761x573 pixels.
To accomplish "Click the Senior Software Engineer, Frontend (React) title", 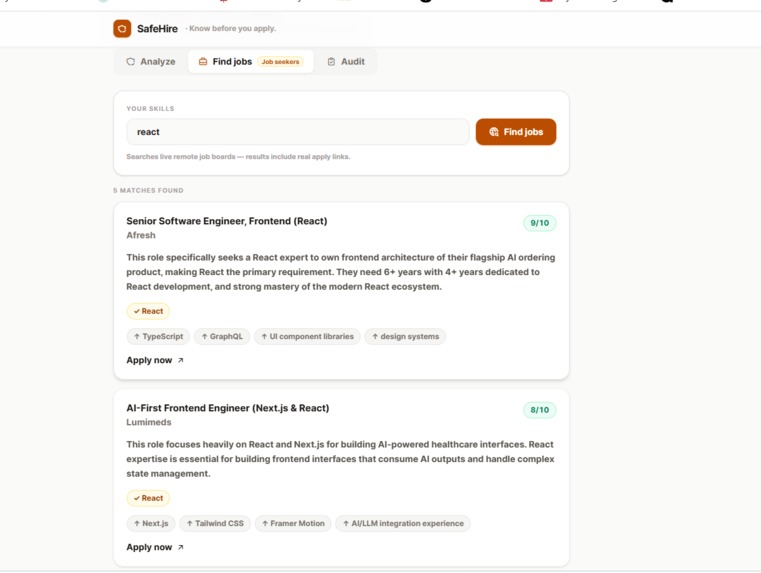I will coord(227,221).
